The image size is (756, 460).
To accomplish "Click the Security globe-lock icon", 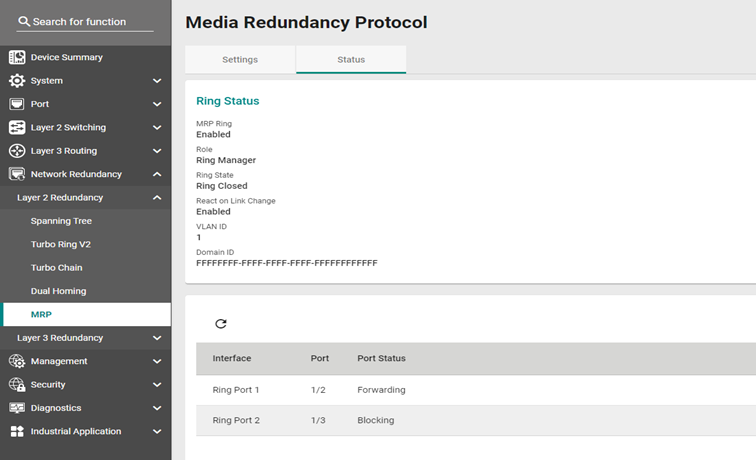I will point(17,385).
